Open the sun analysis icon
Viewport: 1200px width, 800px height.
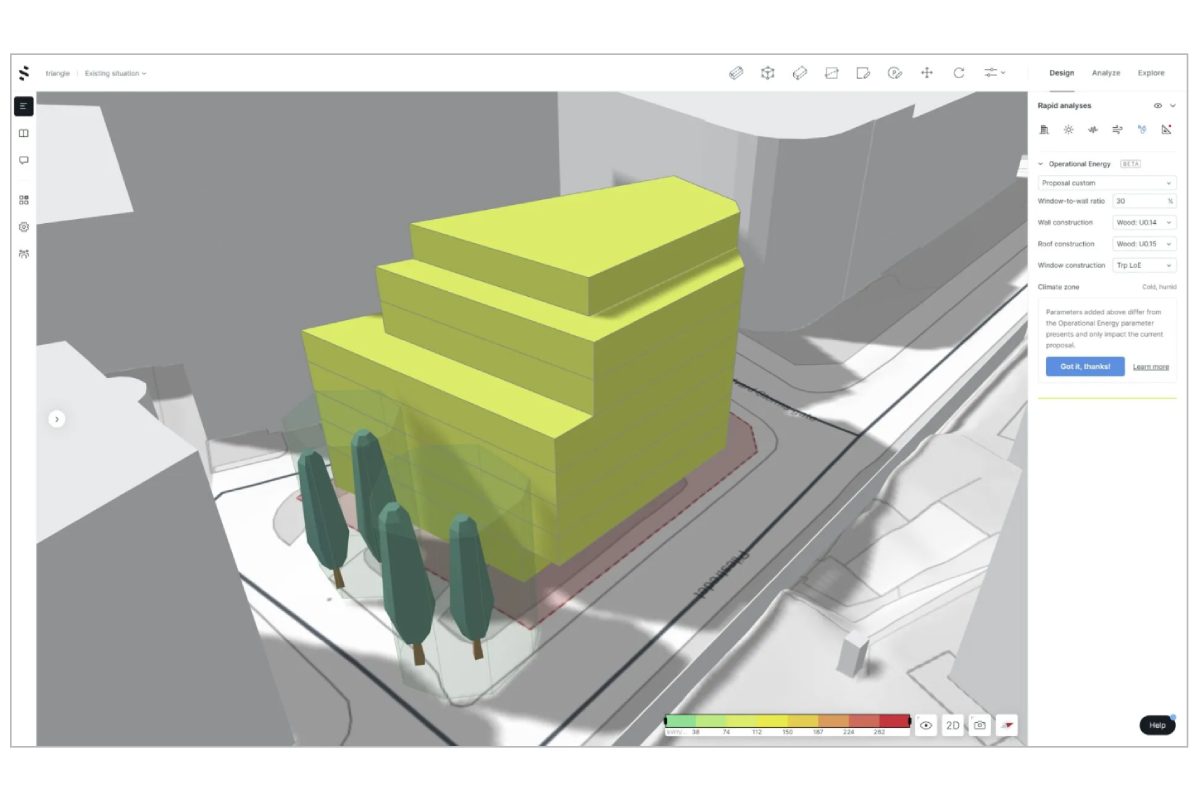[1068, 130]
